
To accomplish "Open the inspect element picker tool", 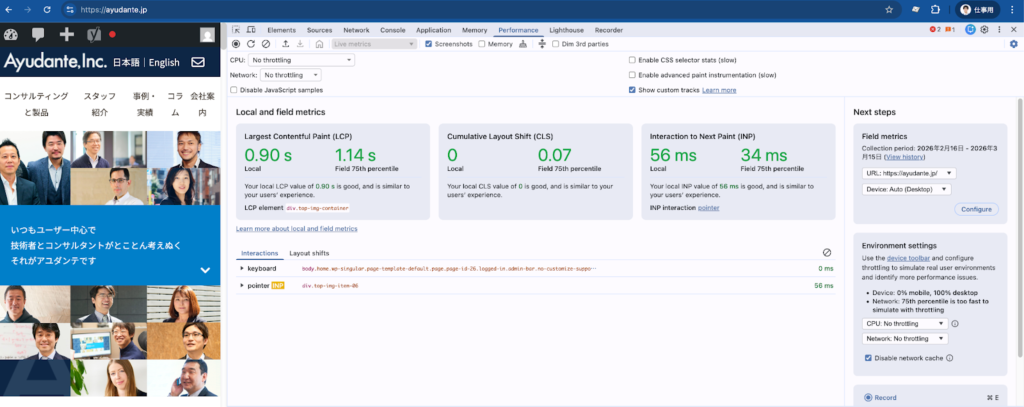I will point(237,31).
